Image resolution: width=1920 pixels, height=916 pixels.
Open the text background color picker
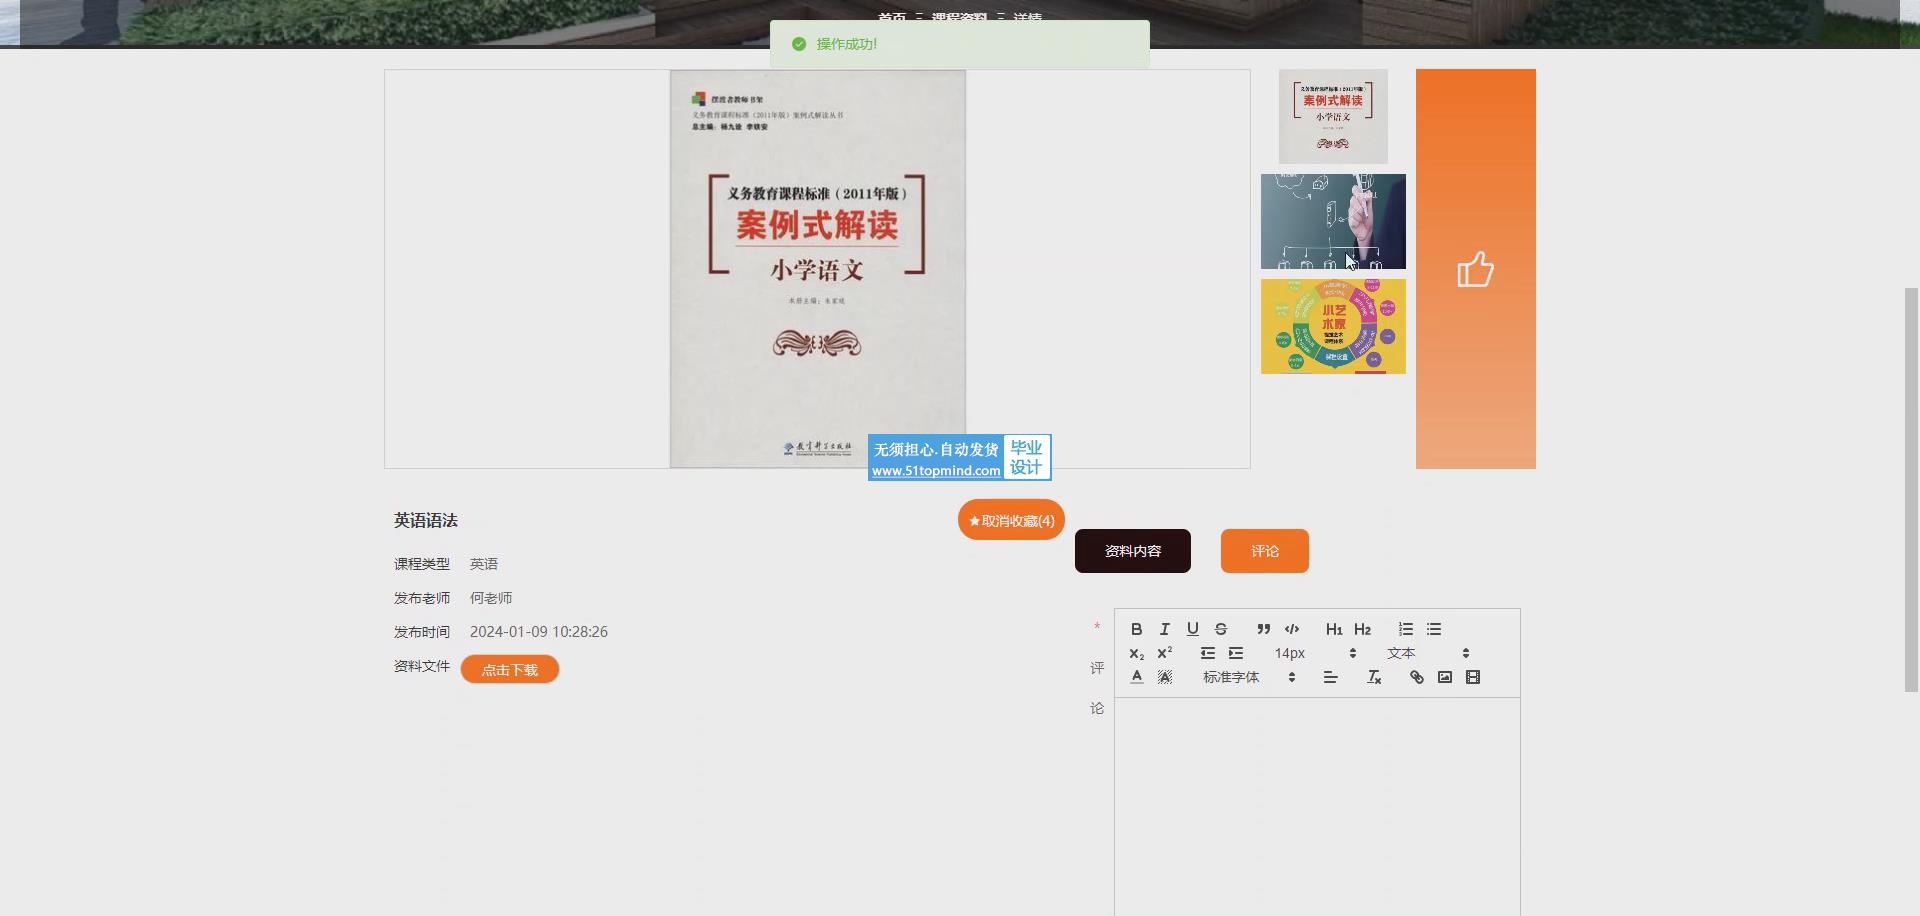(1164, 677)
